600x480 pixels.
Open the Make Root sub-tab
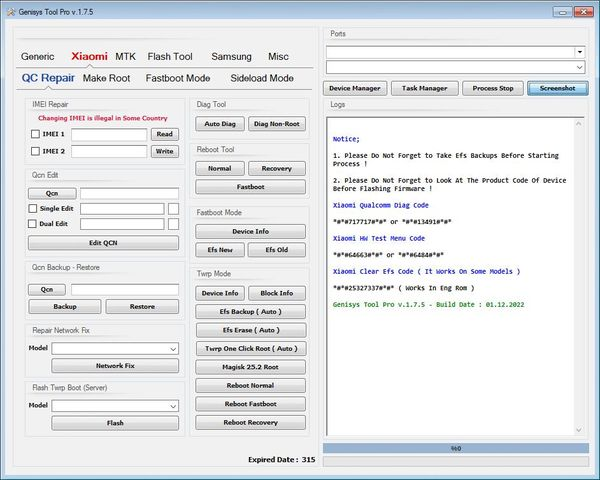point(106,78)
